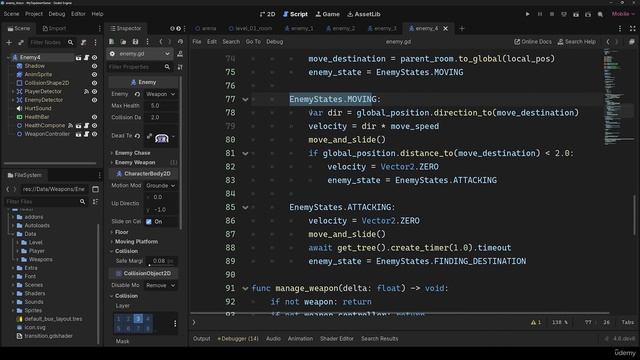Click the Run Current Scene icon
Image resolution: width=640 pixels, height=360 pixels.
point(576,14)
